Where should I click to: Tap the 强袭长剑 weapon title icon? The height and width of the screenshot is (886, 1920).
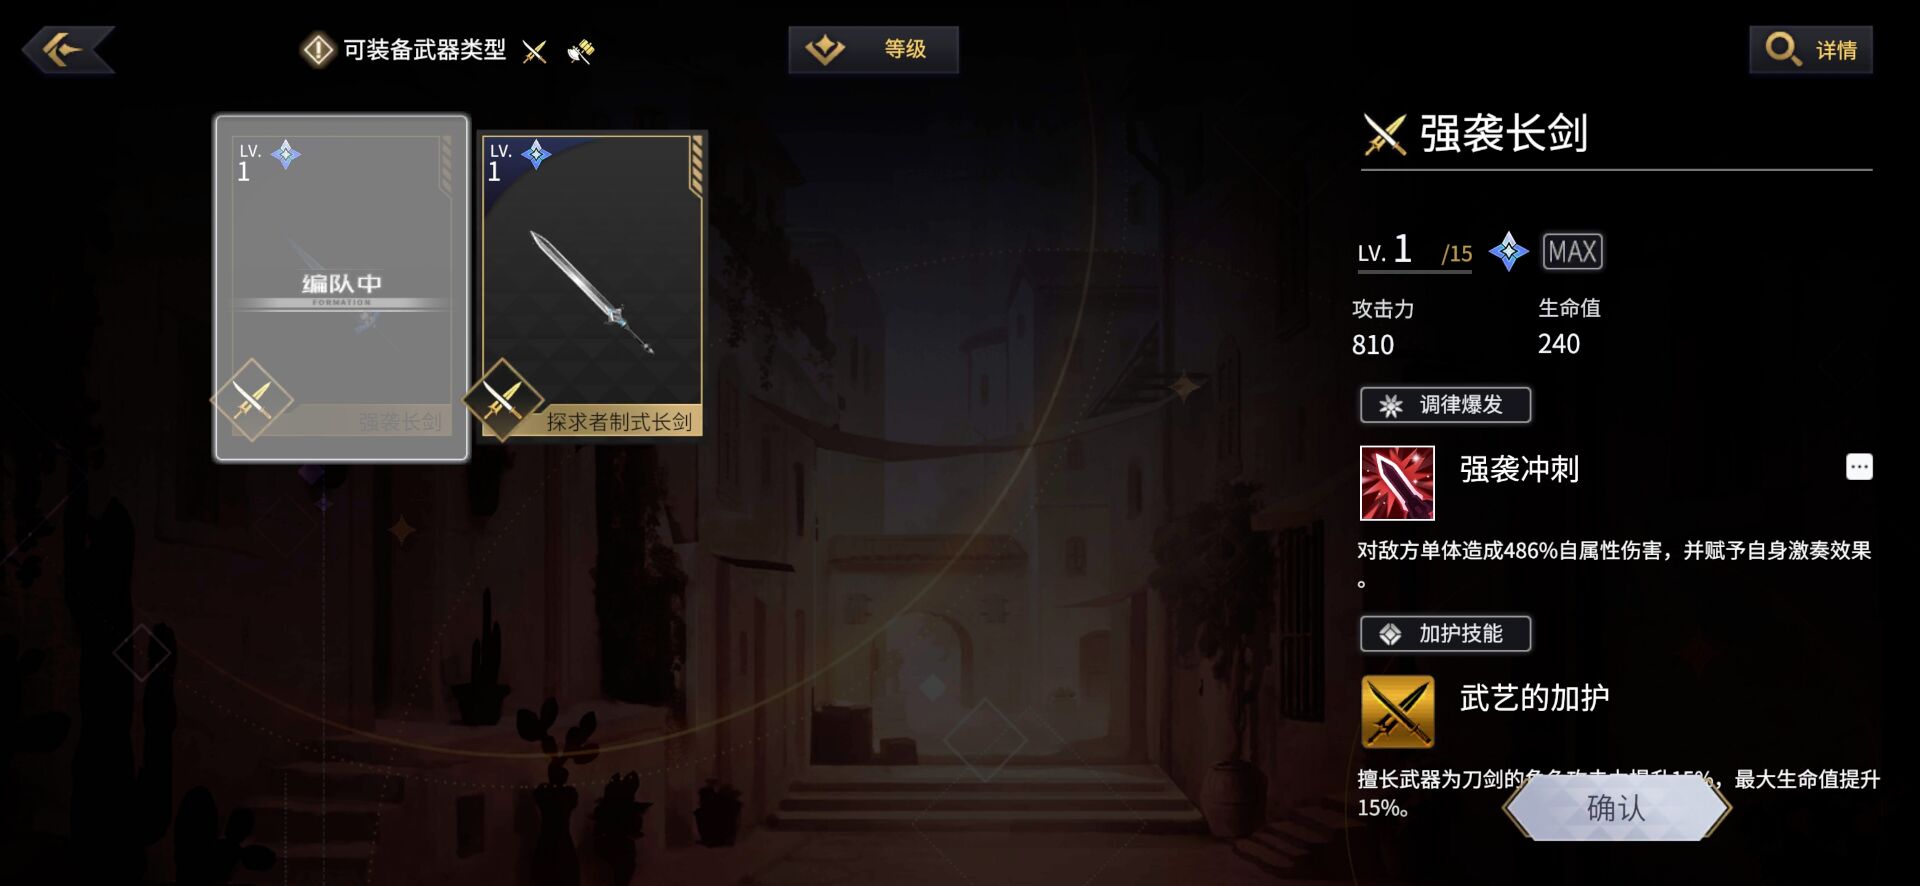[1385, 134]
